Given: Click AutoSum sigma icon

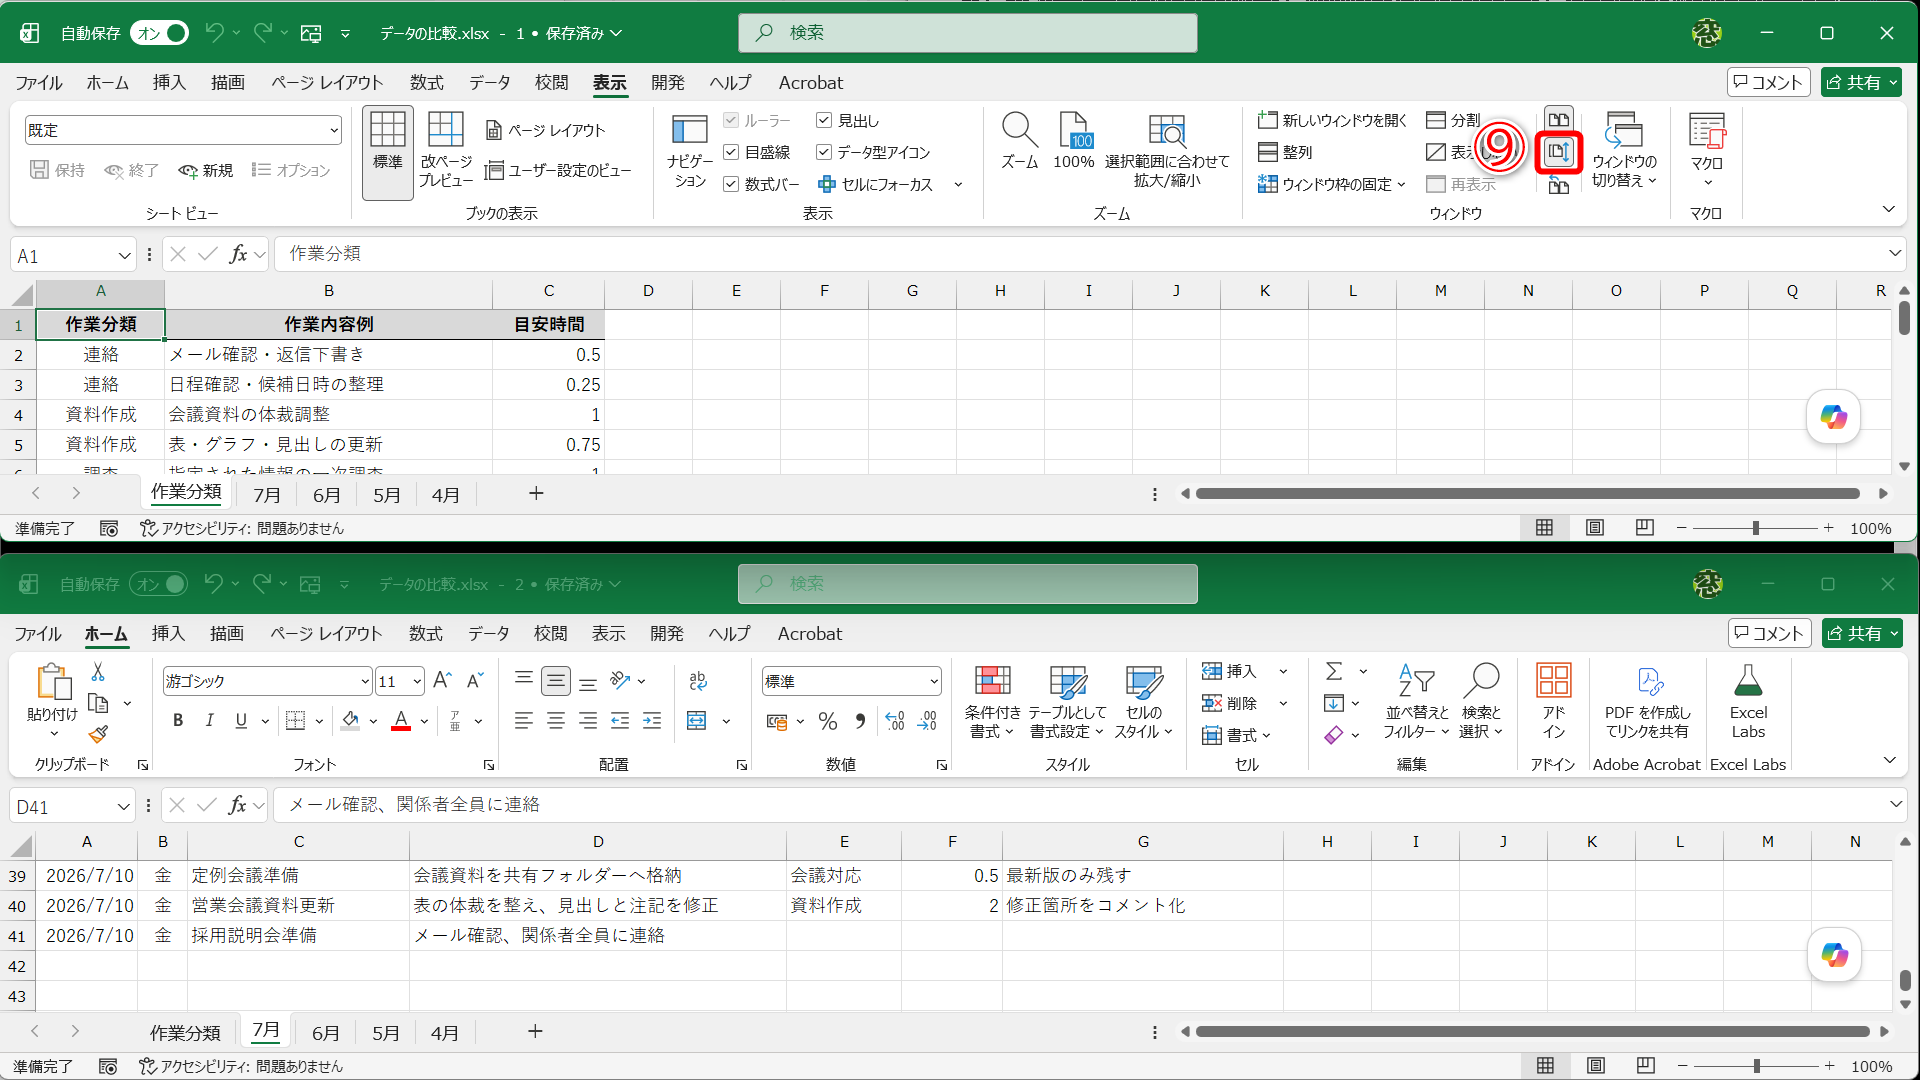Looking at the screenshot, I should tap(1334, 671).
